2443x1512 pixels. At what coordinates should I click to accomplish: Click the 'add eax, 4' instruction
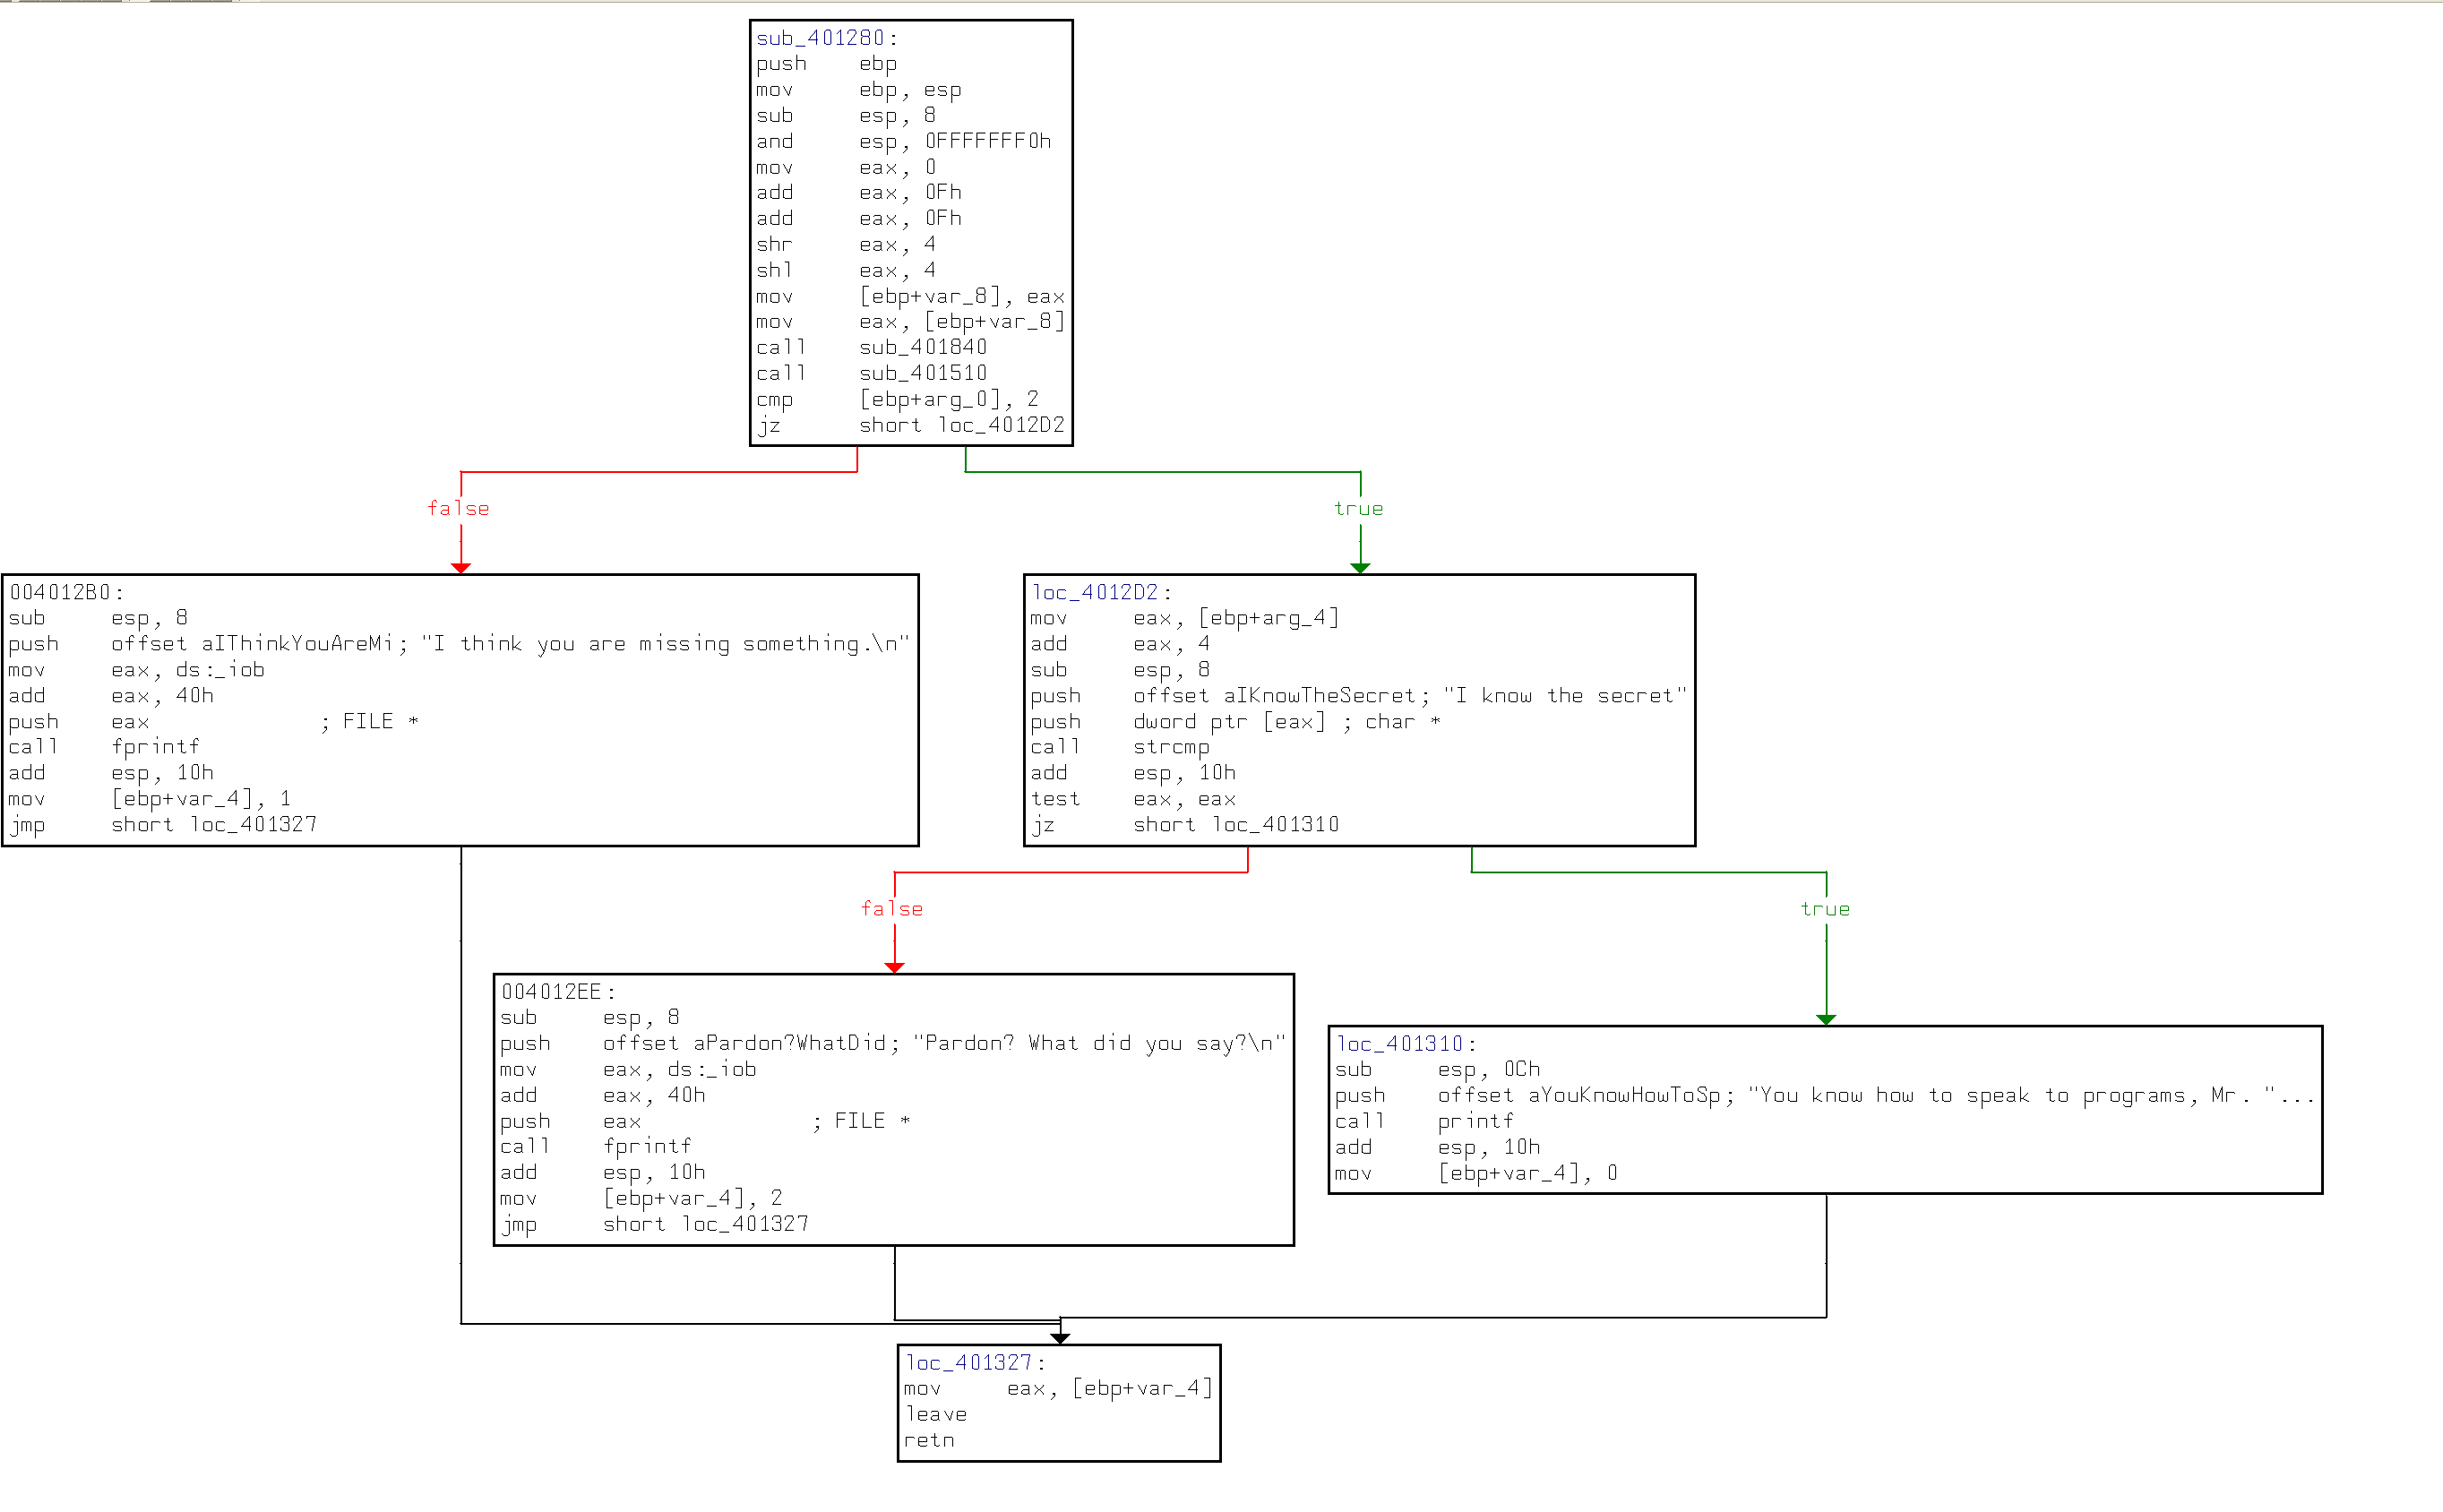click(x=1121, y=644)
